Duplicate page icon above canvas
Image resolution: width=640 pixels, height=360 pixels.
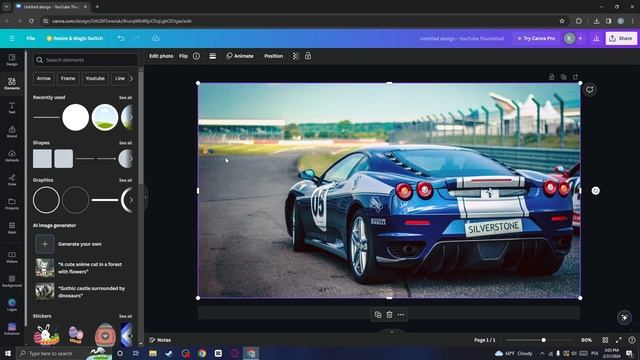[563, 77]
